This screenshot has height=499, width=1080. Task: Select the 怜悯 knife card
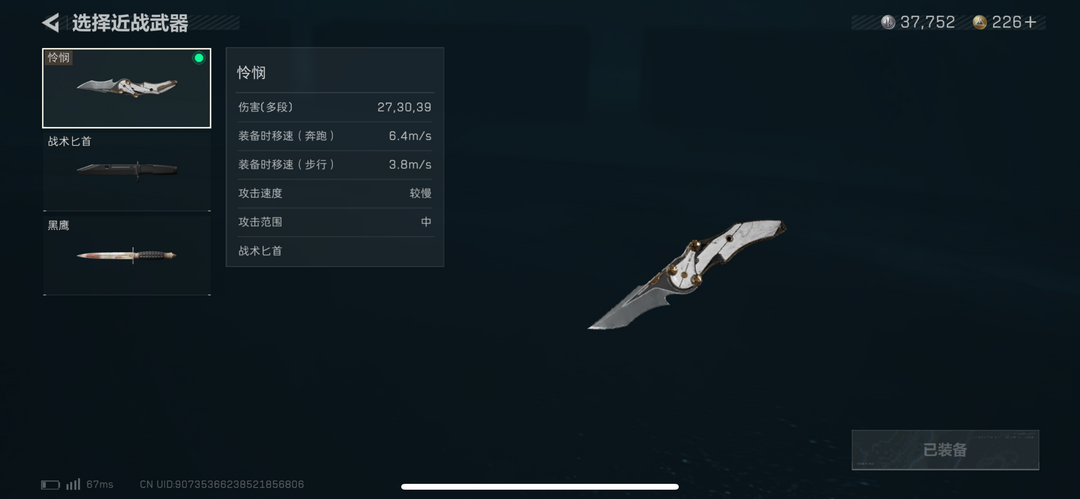click(x=127, y=88)
